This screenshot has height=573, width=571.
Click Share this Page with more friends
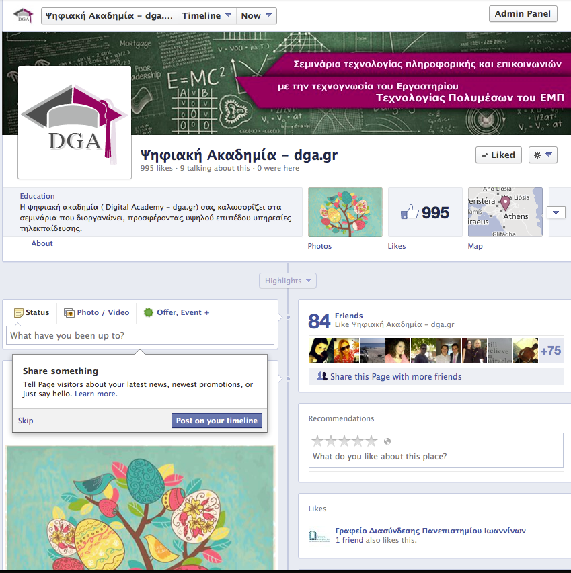pos(396,377)
